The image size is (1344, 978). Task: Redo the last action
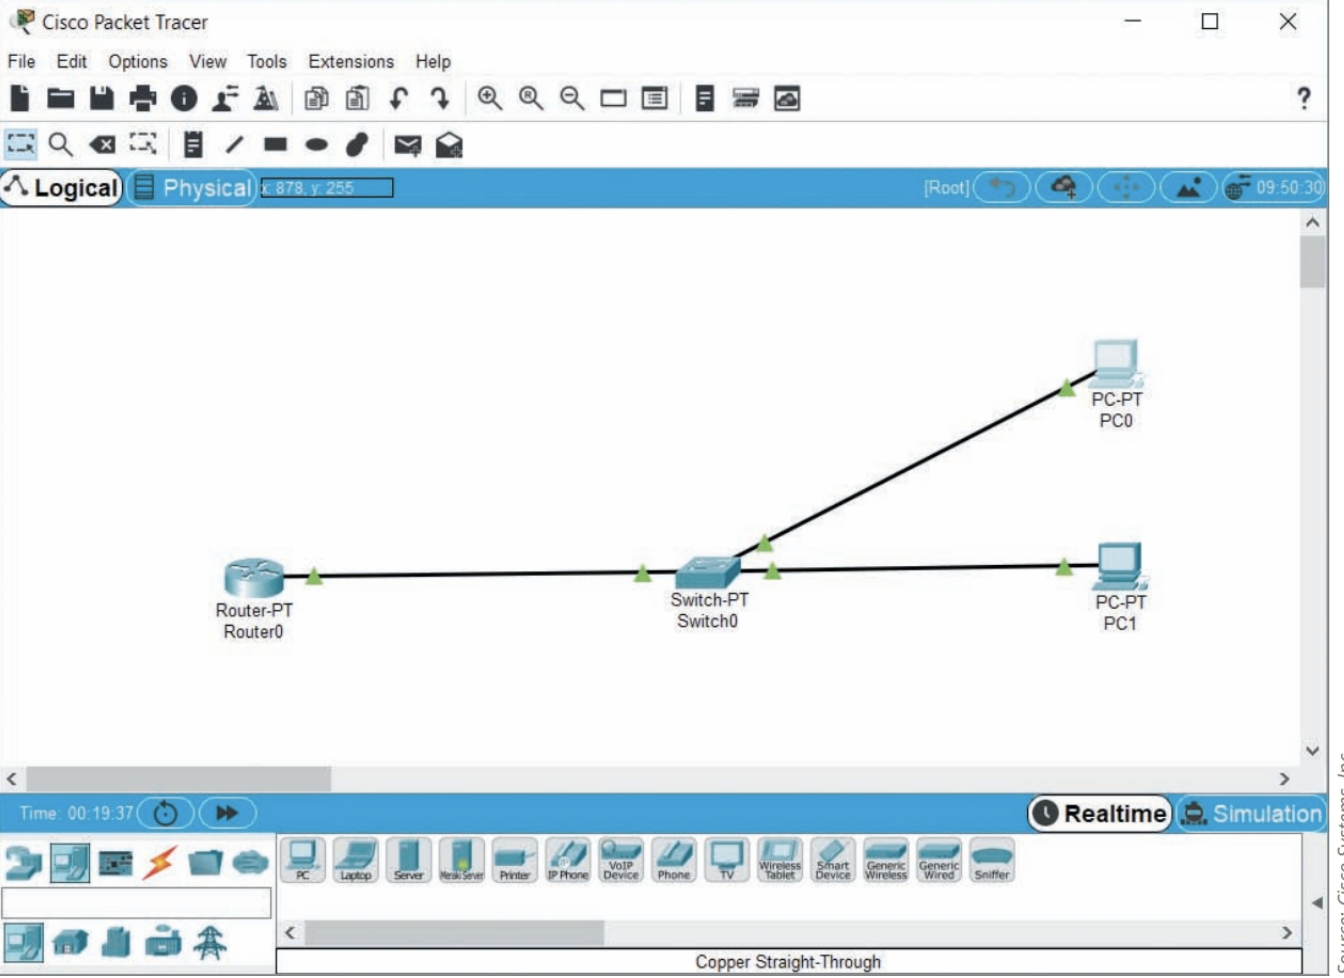tap(439, 98)
